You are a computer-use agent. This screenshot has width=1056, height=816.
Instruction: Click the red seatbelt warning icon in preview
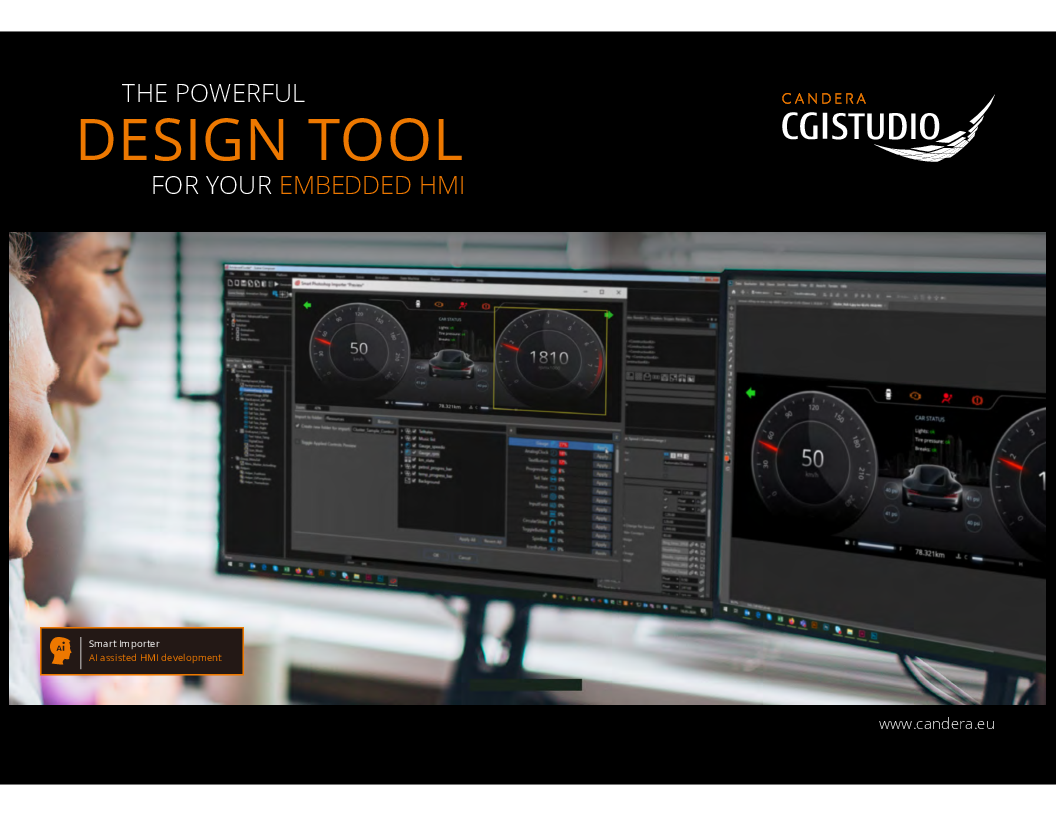[x=463, y=305]
